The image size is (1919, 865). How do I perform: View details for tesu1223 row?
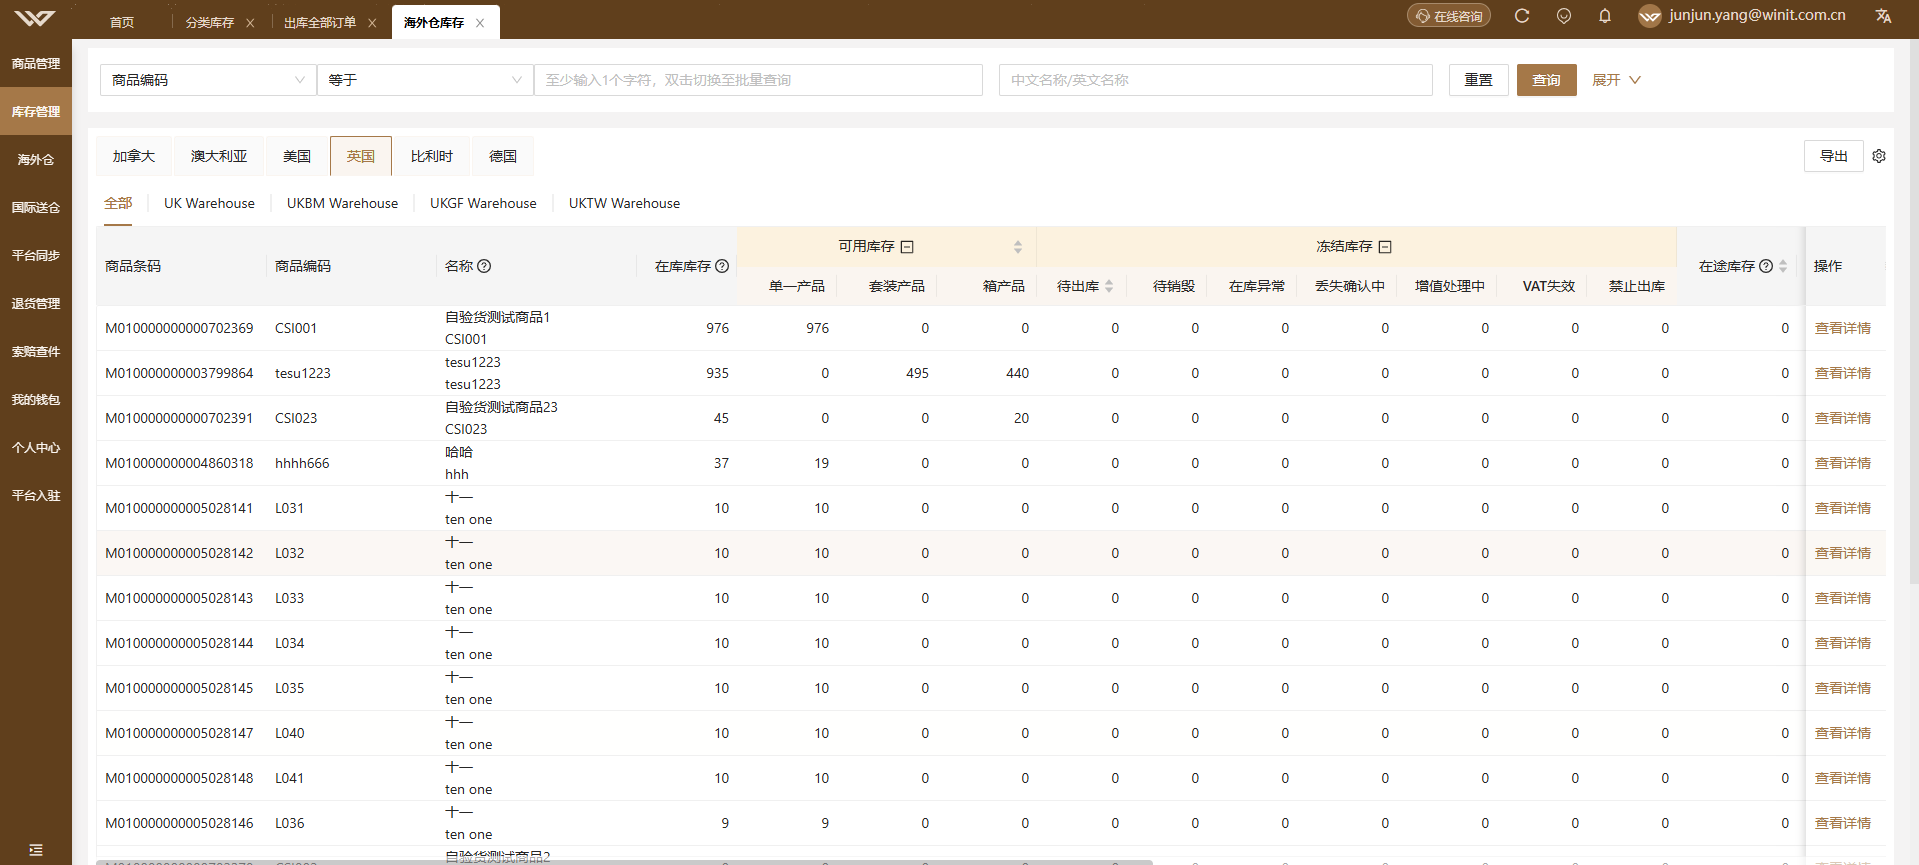click(1842, 373)
